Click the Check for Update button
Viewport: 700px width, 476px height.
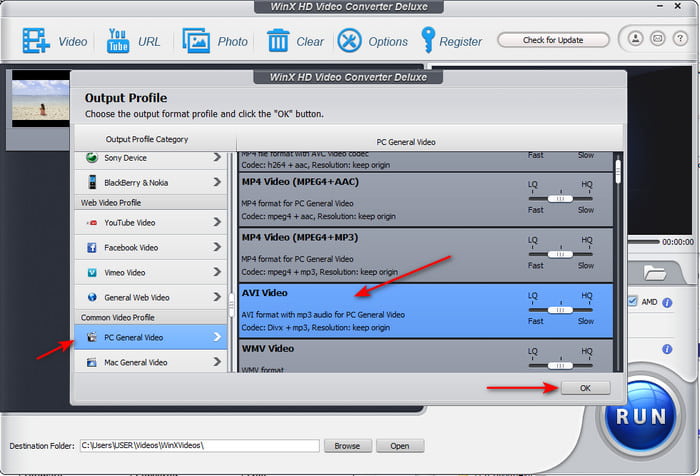[x=553, y=40]
